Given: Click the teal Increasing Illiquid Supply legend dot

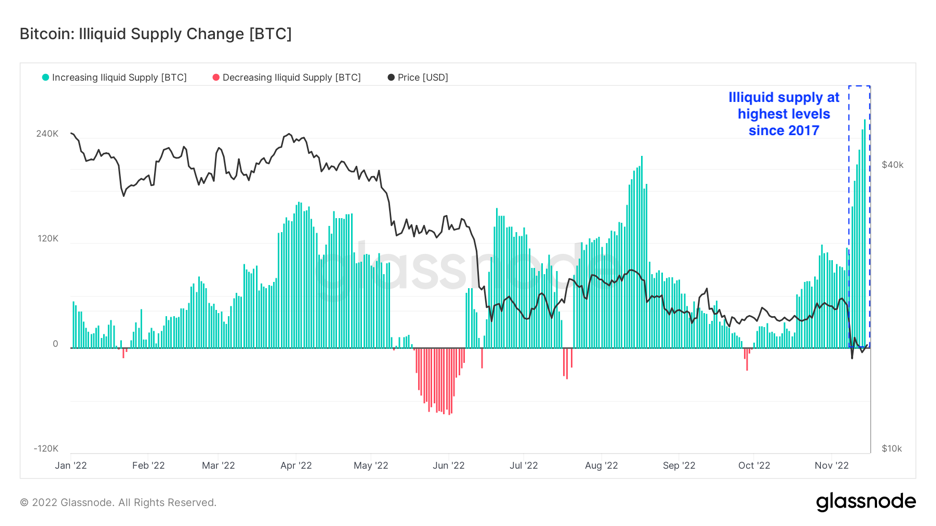Looking at the screenshot, I should [x=46, y=77].
